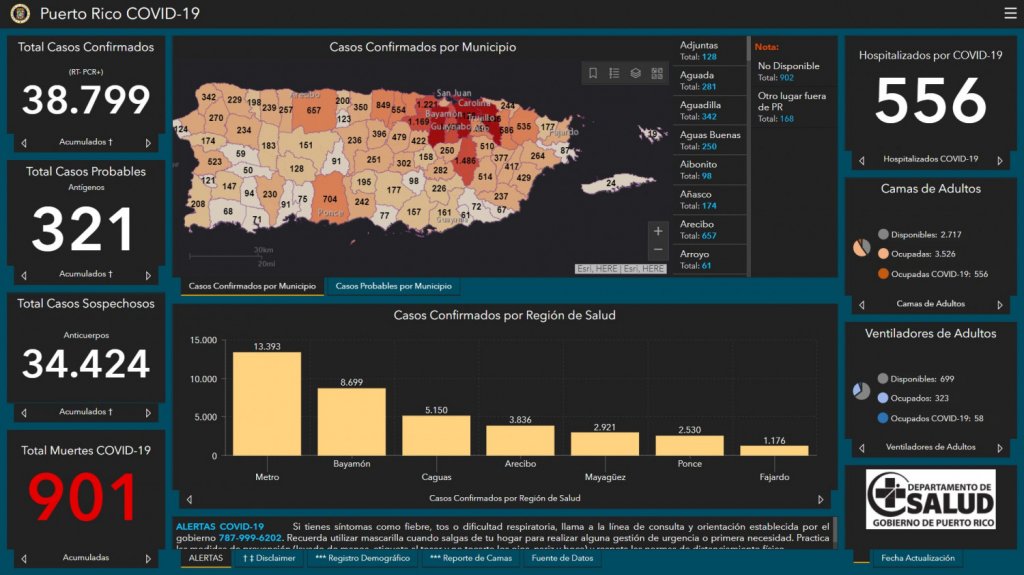This screenshot has height=575, width=1024.
Task: Zoom out on the map
Action: click(657, 249)
